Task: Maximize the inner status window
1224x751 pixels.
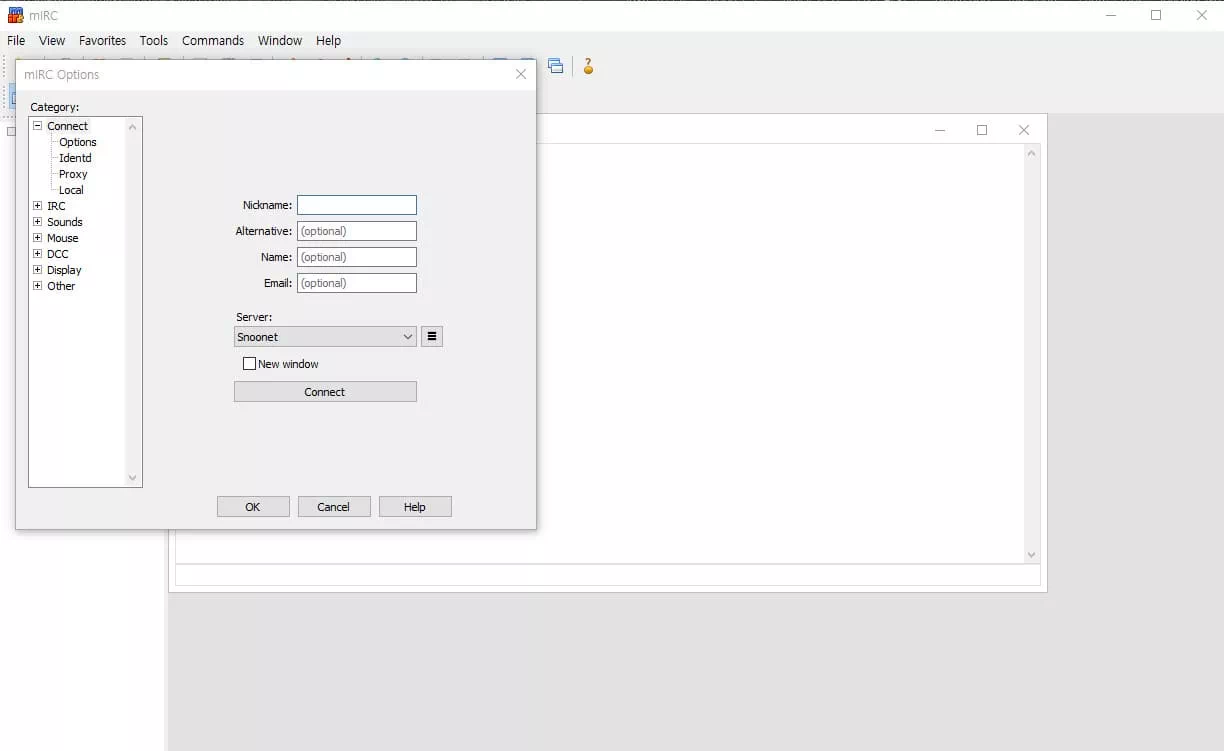Action: pyautogui.click(x=982, y=130)
